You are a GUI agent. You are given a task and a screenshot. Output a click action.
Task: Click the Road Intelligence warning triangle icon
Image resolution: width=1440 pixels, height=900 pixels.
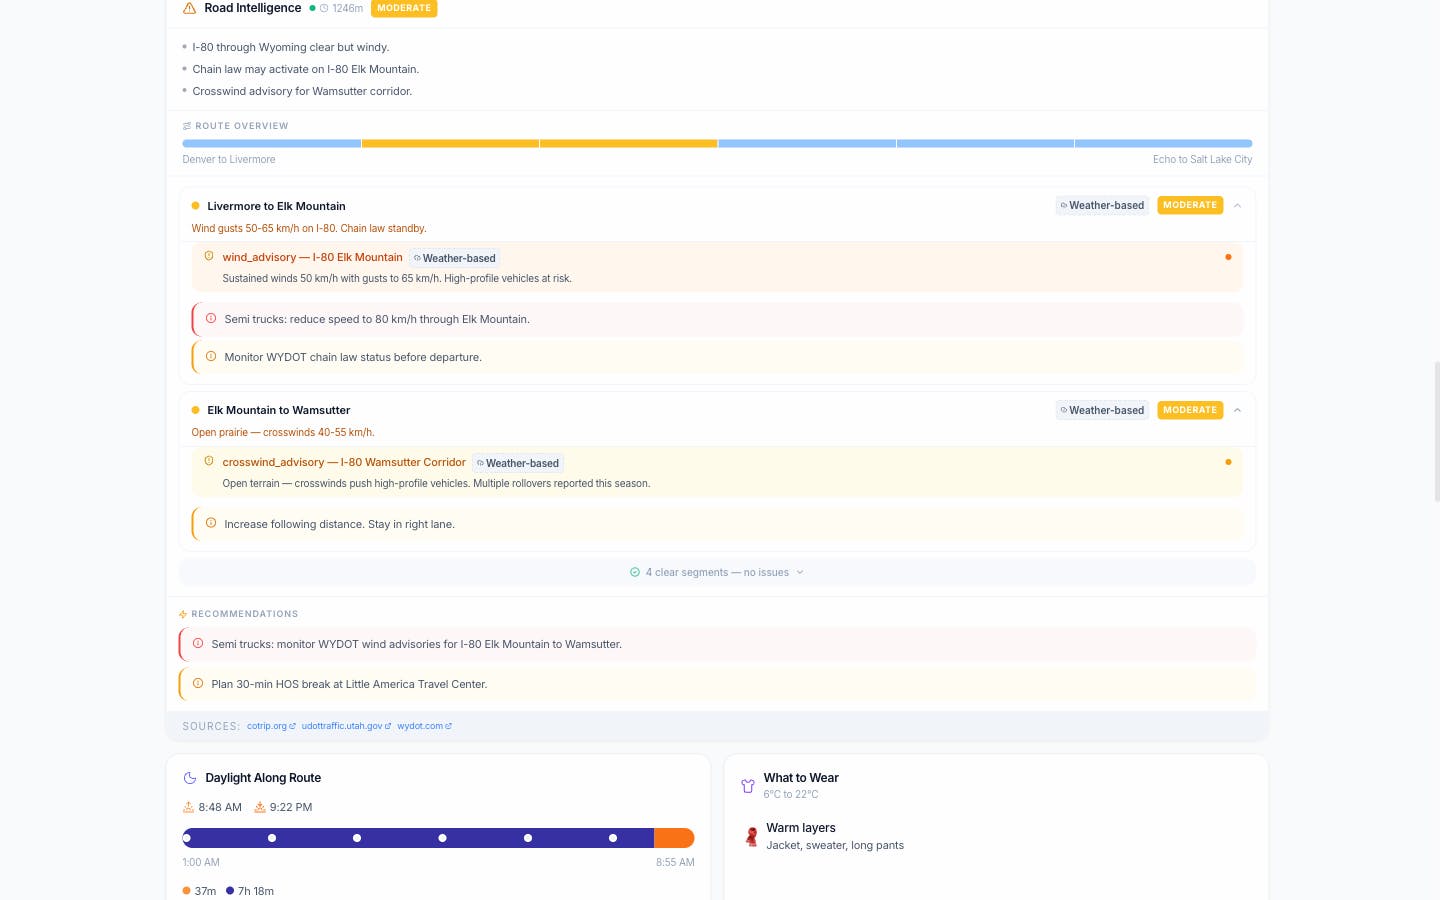click(x=189, y=8)
